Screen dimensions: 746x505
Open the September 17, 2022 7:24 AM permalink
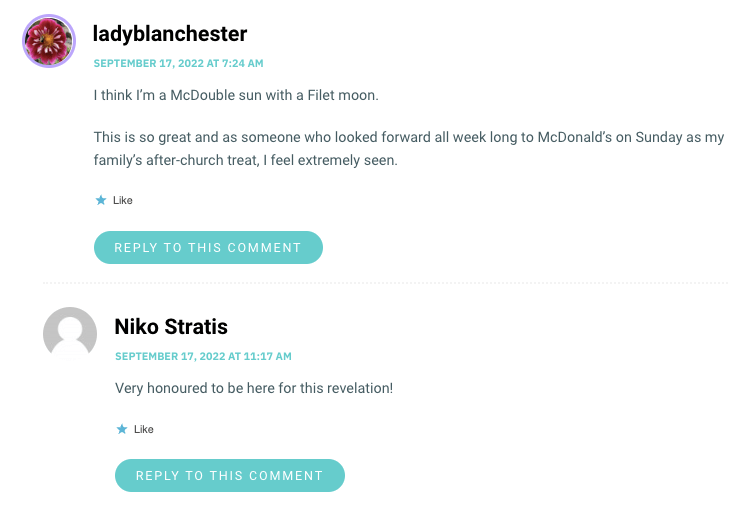178,63
